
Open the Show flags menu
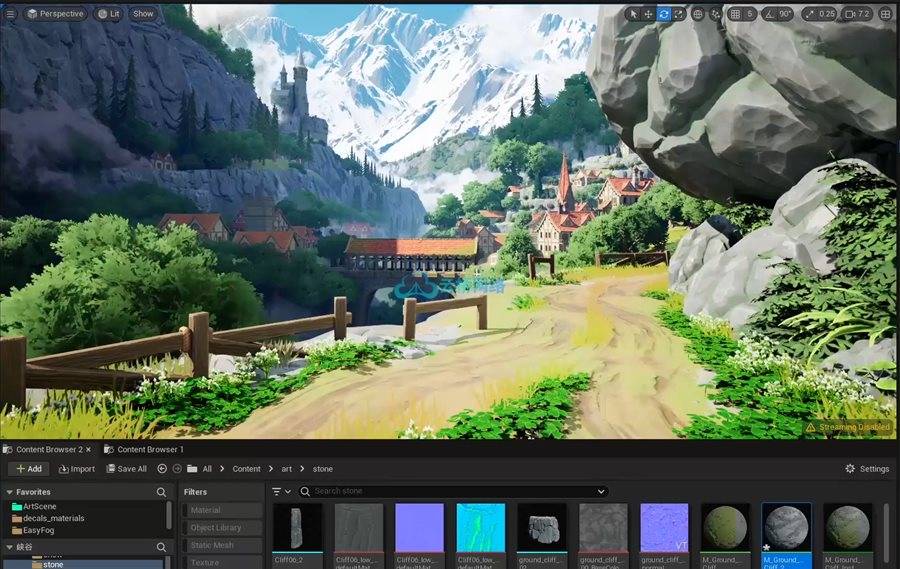pos(143,14)
